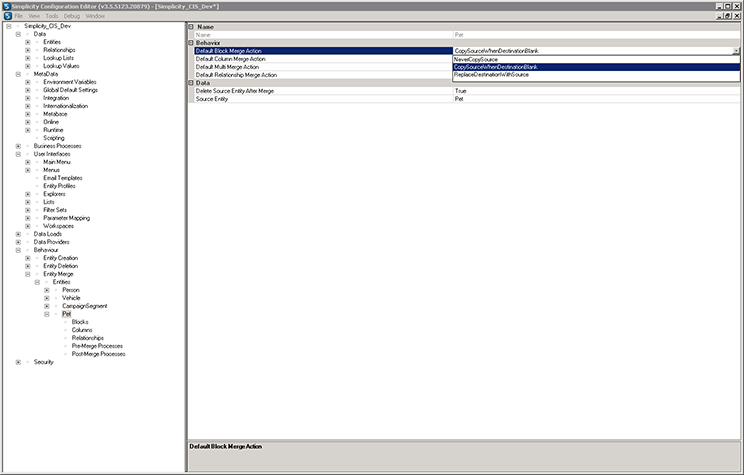Open the Window menu
Viewport: 744px width, 475px height.
95,16
